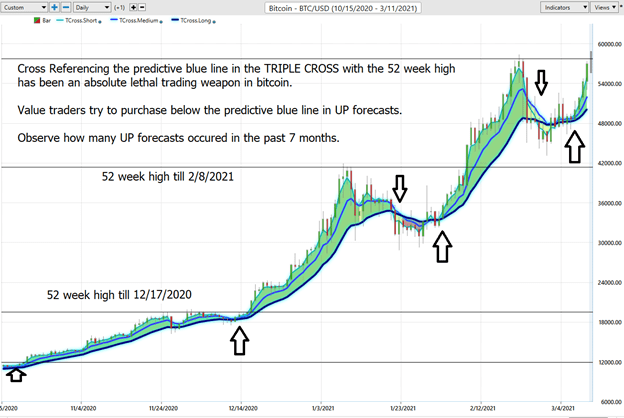The image size is (624, 418).
Task: Select the TCross.Short legend entry
Action: [x=78, y=21]
